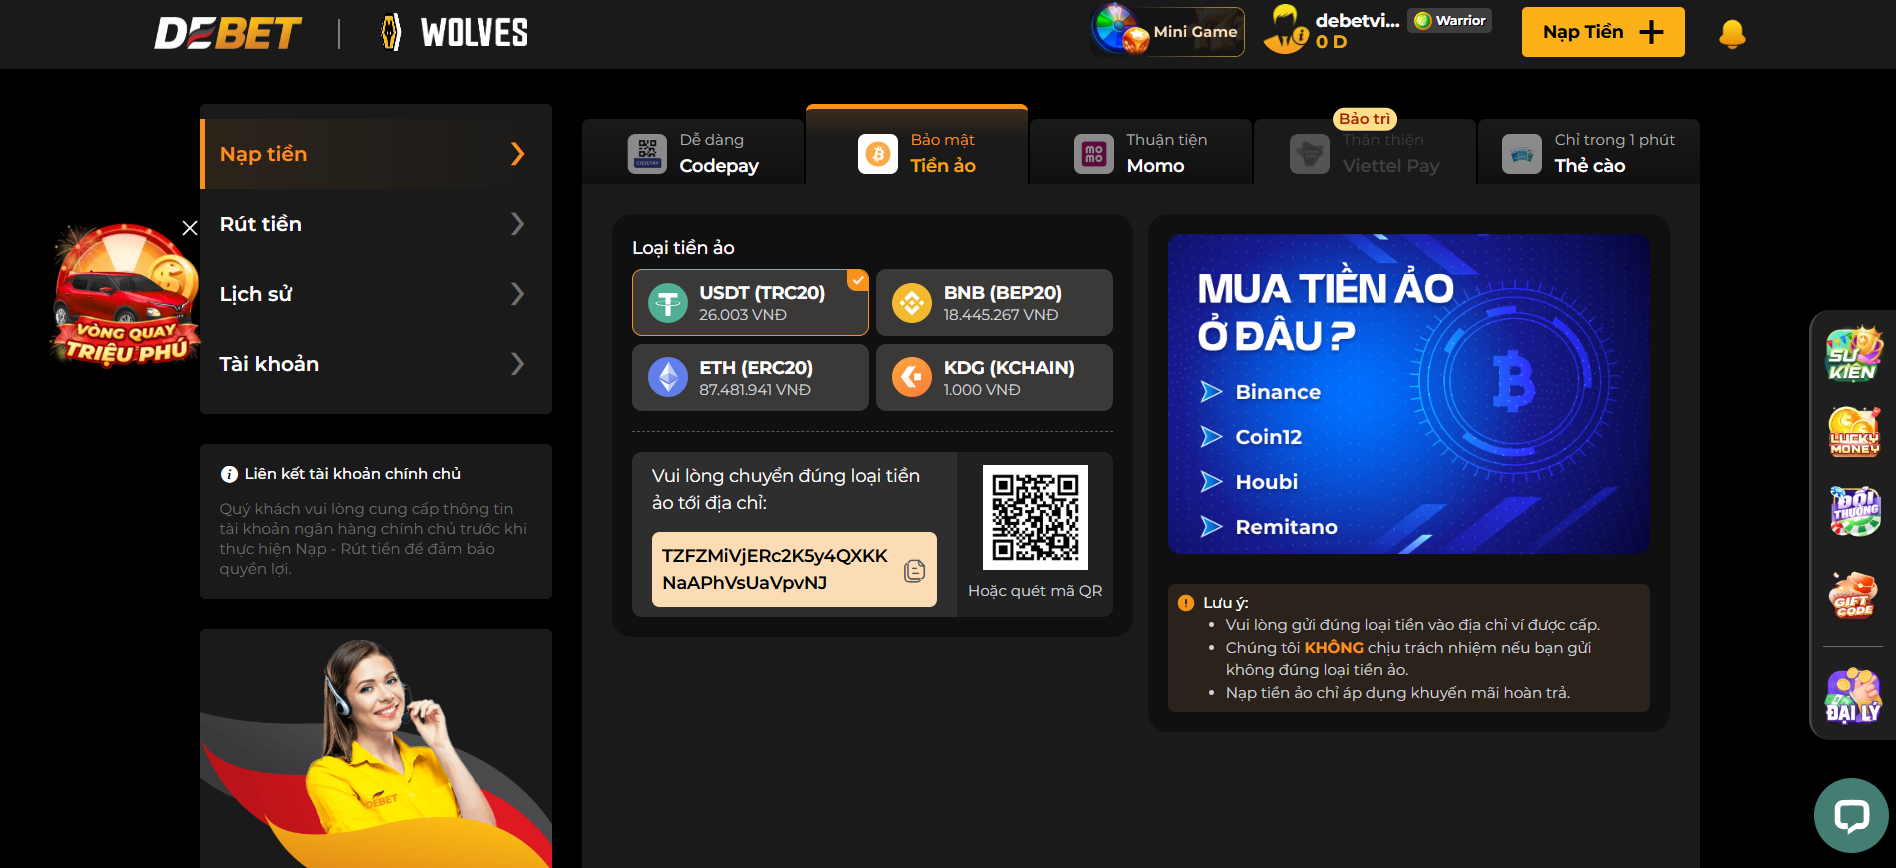Open the Gift Code icon
The image size is (1896, 868).
tap(1854, 595)
